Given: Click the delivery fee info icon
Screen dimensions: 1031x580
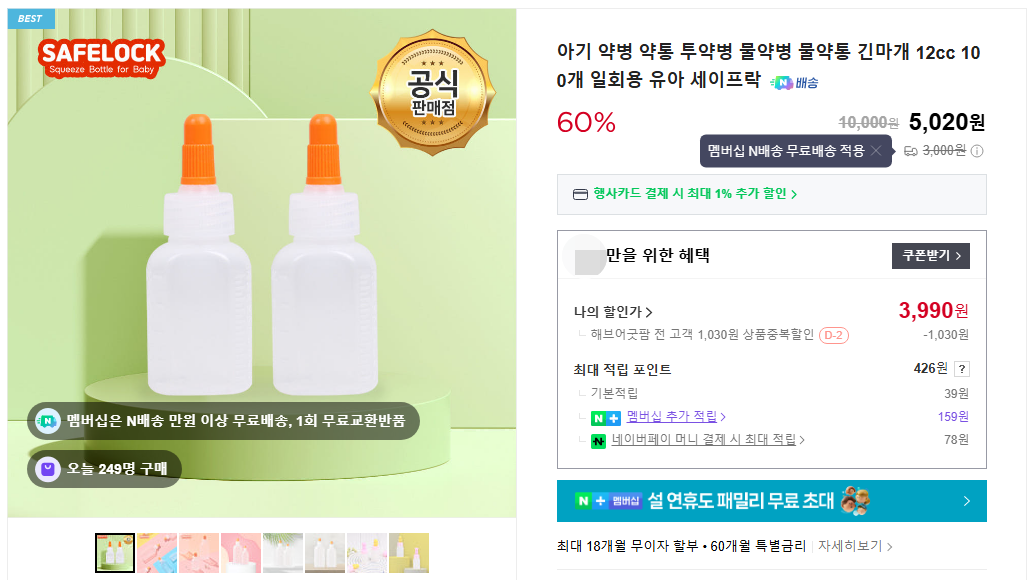Looking at the screenshot, I should coord(977,151).
